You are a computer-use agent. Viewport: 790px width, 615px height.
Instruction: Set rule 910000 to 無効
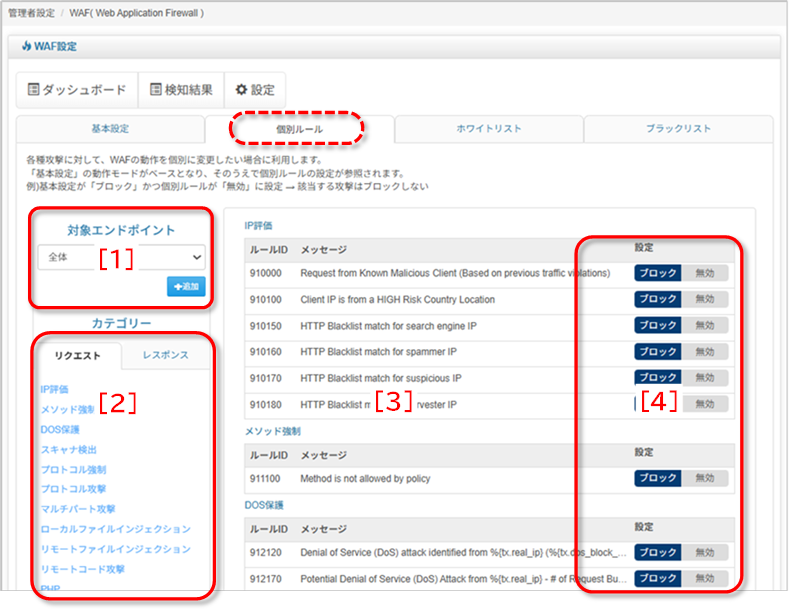coord(705,273)
